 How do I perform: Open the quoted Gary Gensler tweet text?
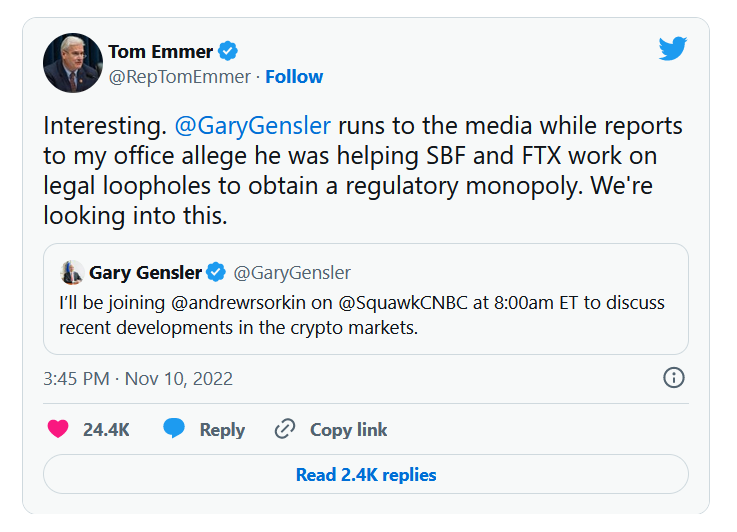tap(361, 314)
